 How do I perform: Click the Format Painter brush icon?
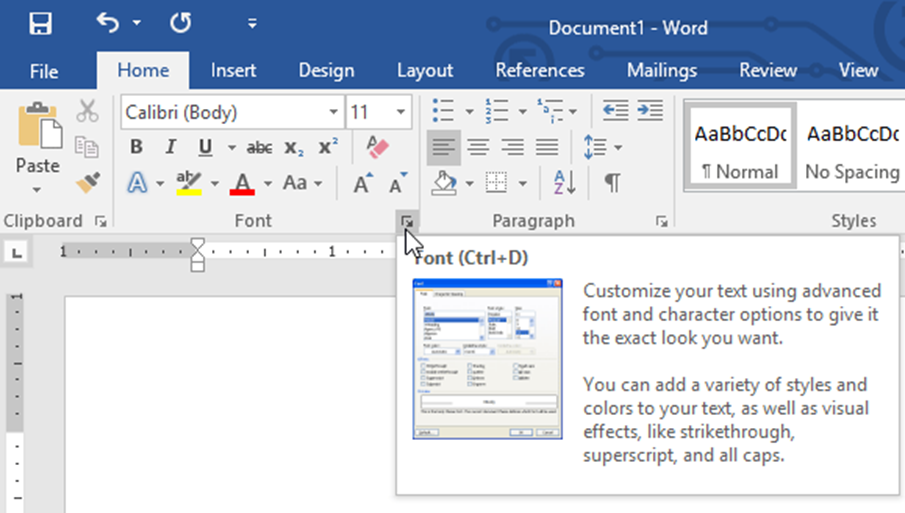(x=88, y=183)
